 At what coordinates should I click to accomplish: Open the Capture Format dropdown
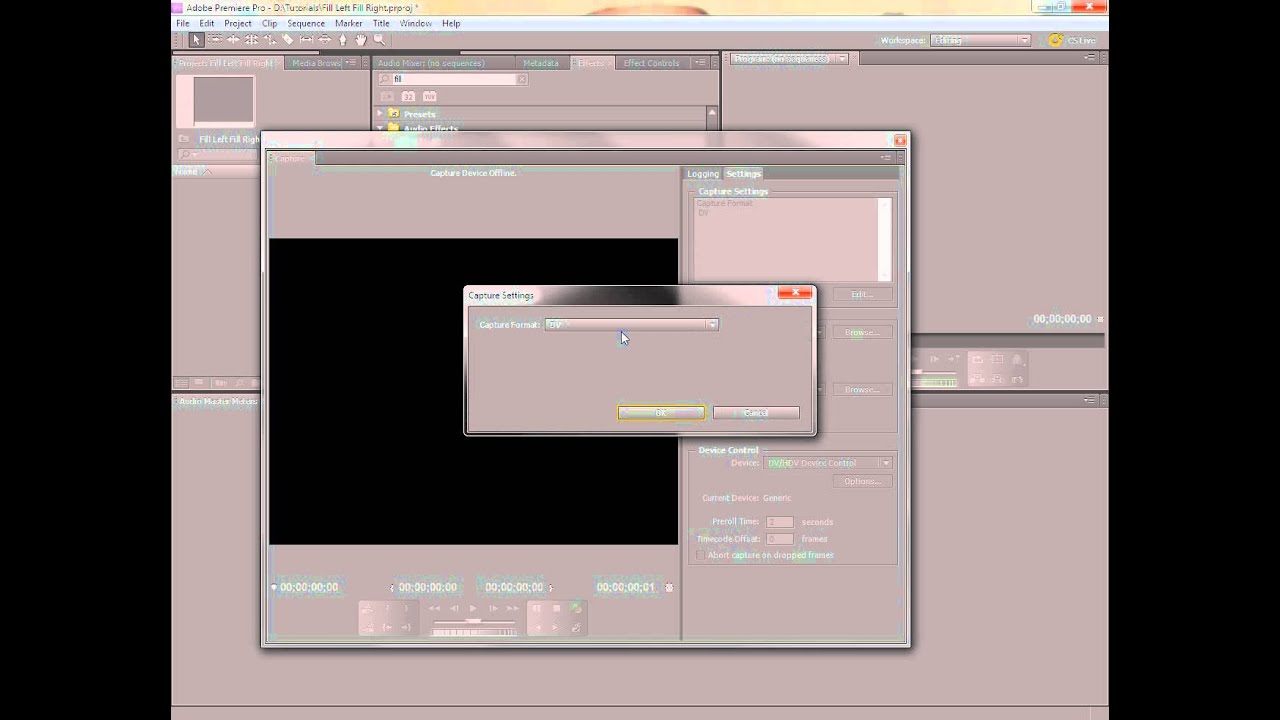[632, 325]
